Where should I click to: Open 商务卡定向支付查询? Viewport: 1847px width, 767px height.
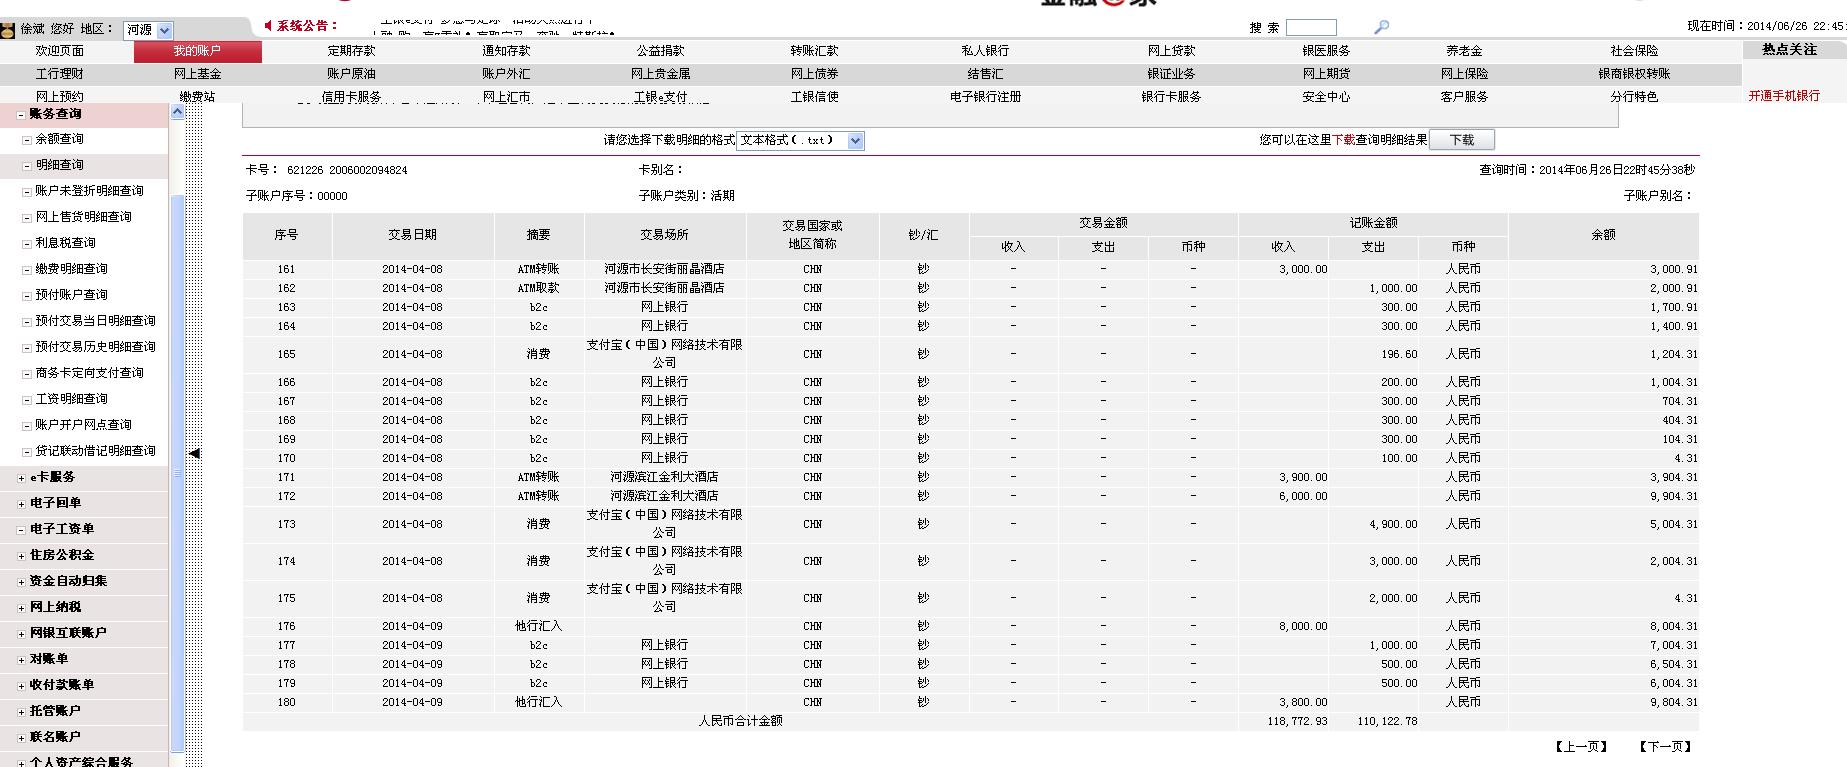[x=90, y=373]
